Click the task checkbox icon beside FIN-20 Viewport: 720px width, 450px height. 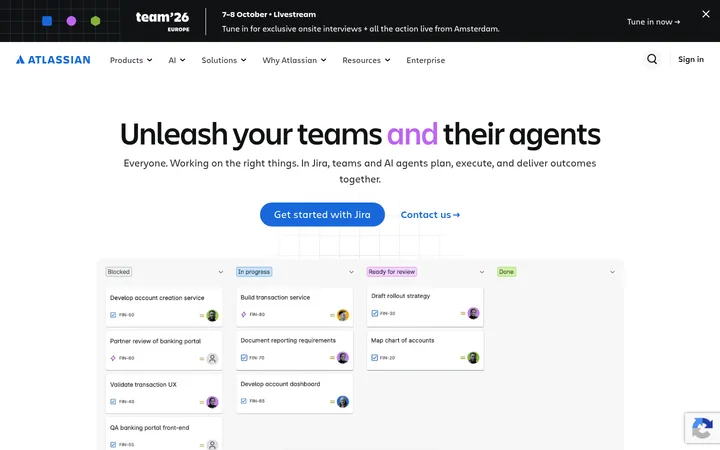tap(375, 358)
